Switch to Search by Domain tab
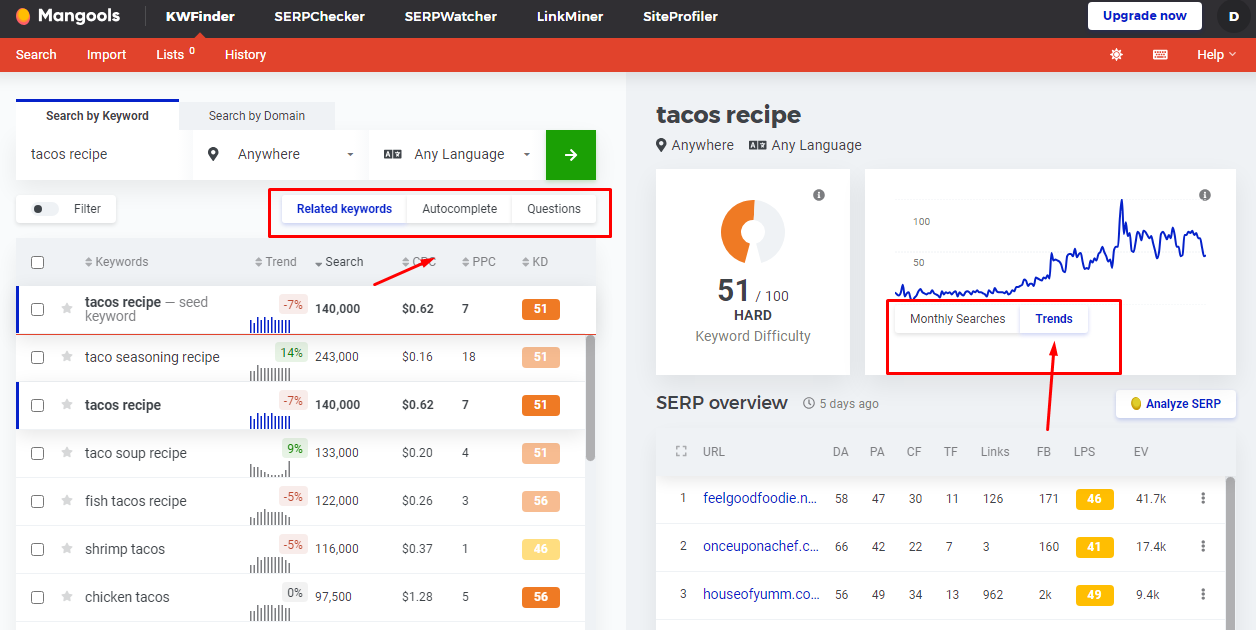This screenshot has width=1256, height=630. coord(257,116)
